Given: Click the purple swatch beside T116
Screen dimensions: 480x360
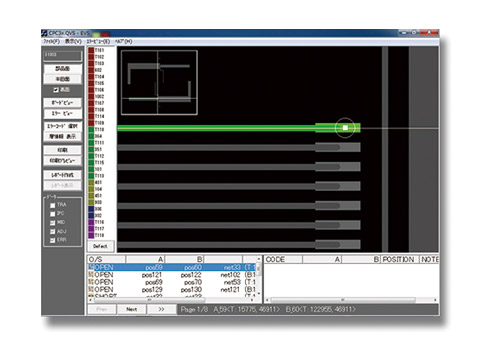Looking at the screenshot, I should coord(91,222).
